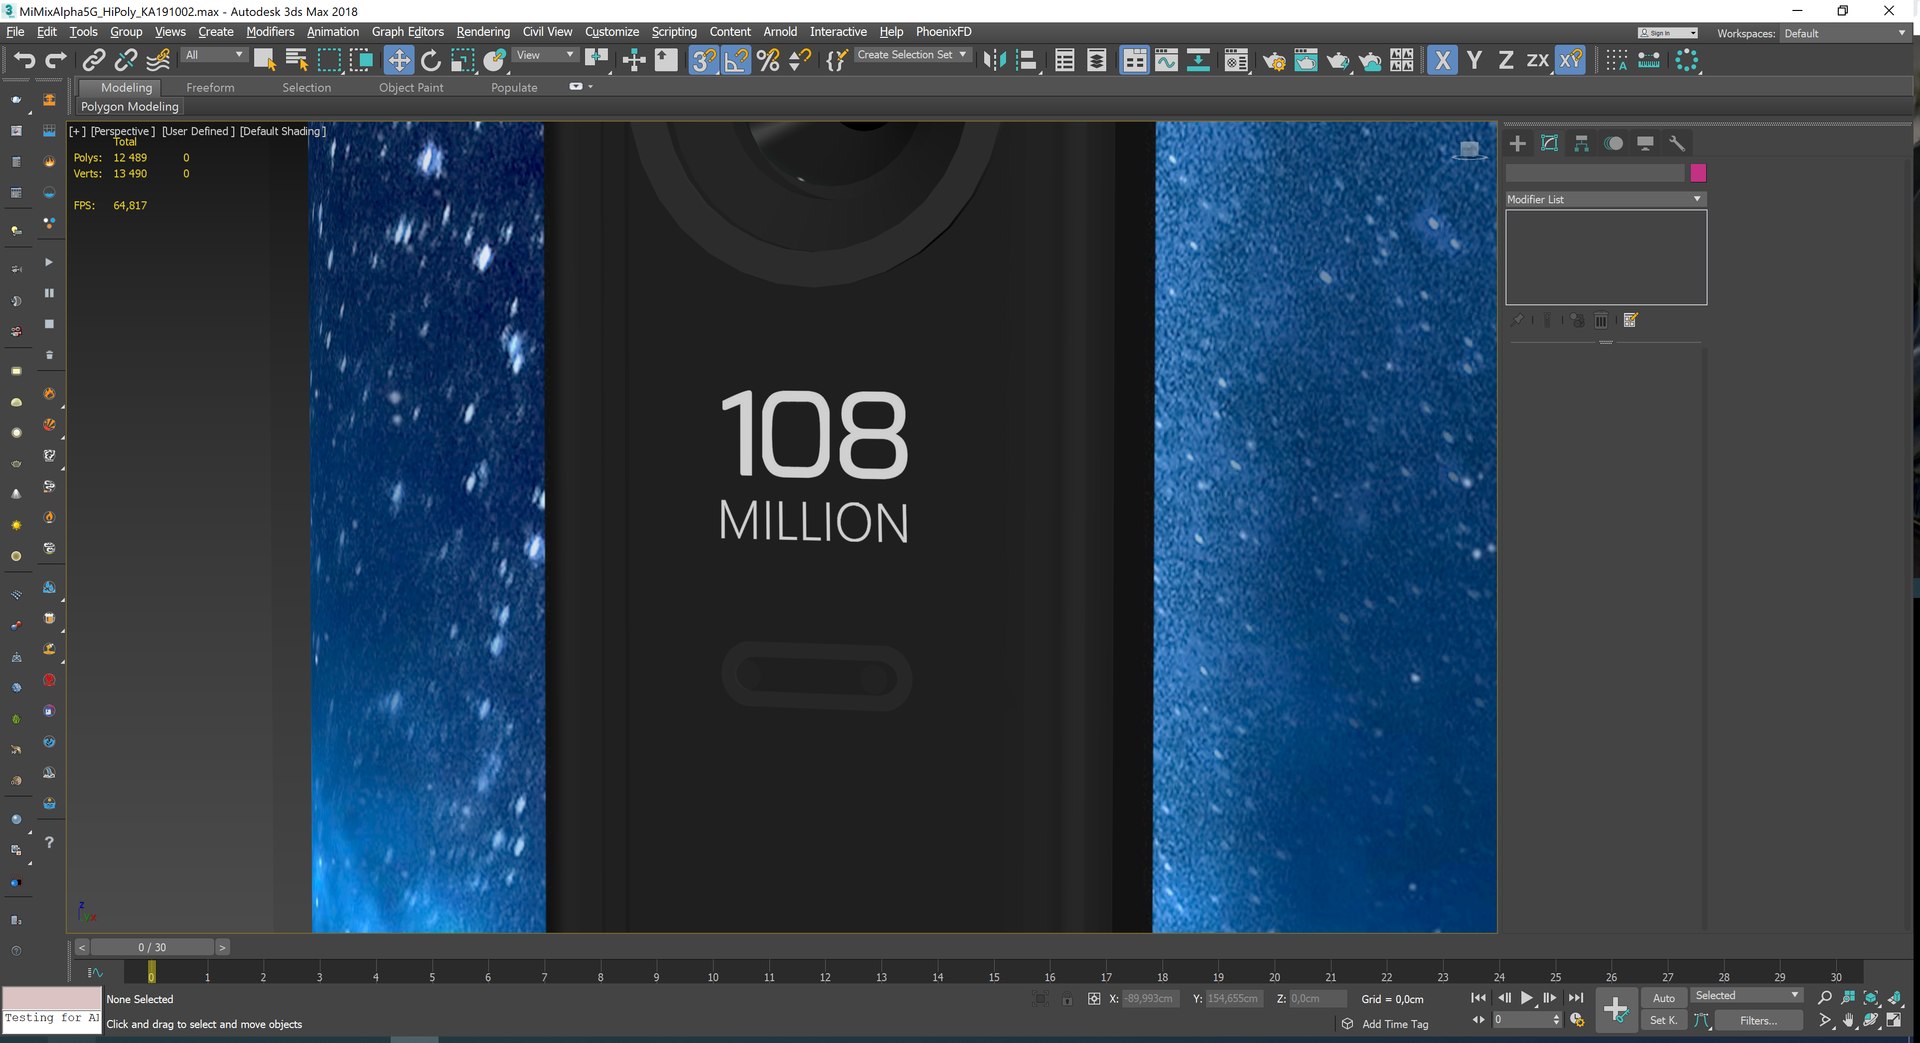Viewport: 1920px width, 1043px height.
Task: Open the Select by Name dialog
Action: coord(297,61)
